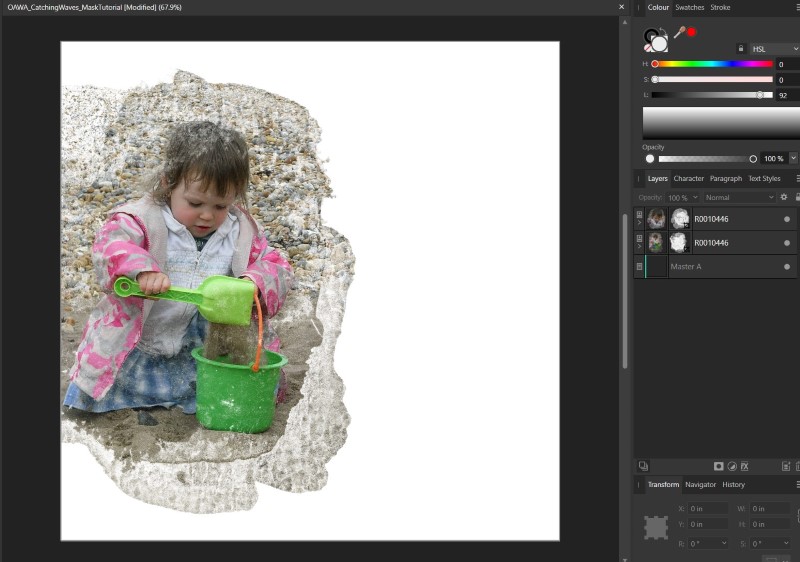Viewport: 800px width, 562px height.
Task: Switch to the Transform tab
Action: point(663,484)
